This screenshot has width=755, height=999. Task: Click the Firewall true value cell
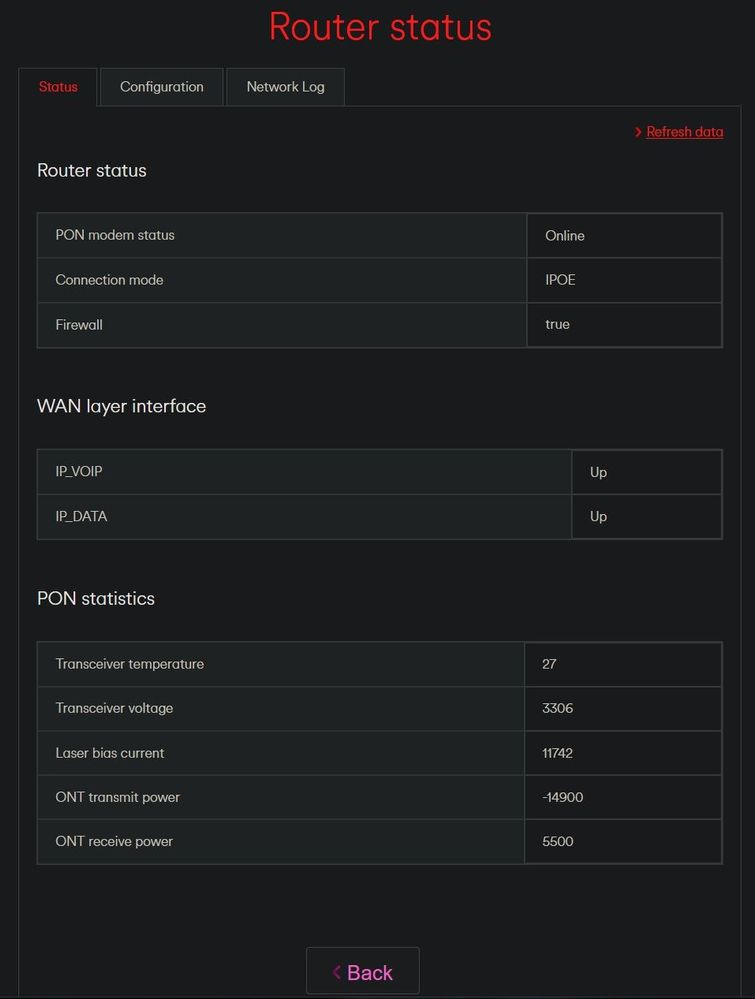(624, 324)
